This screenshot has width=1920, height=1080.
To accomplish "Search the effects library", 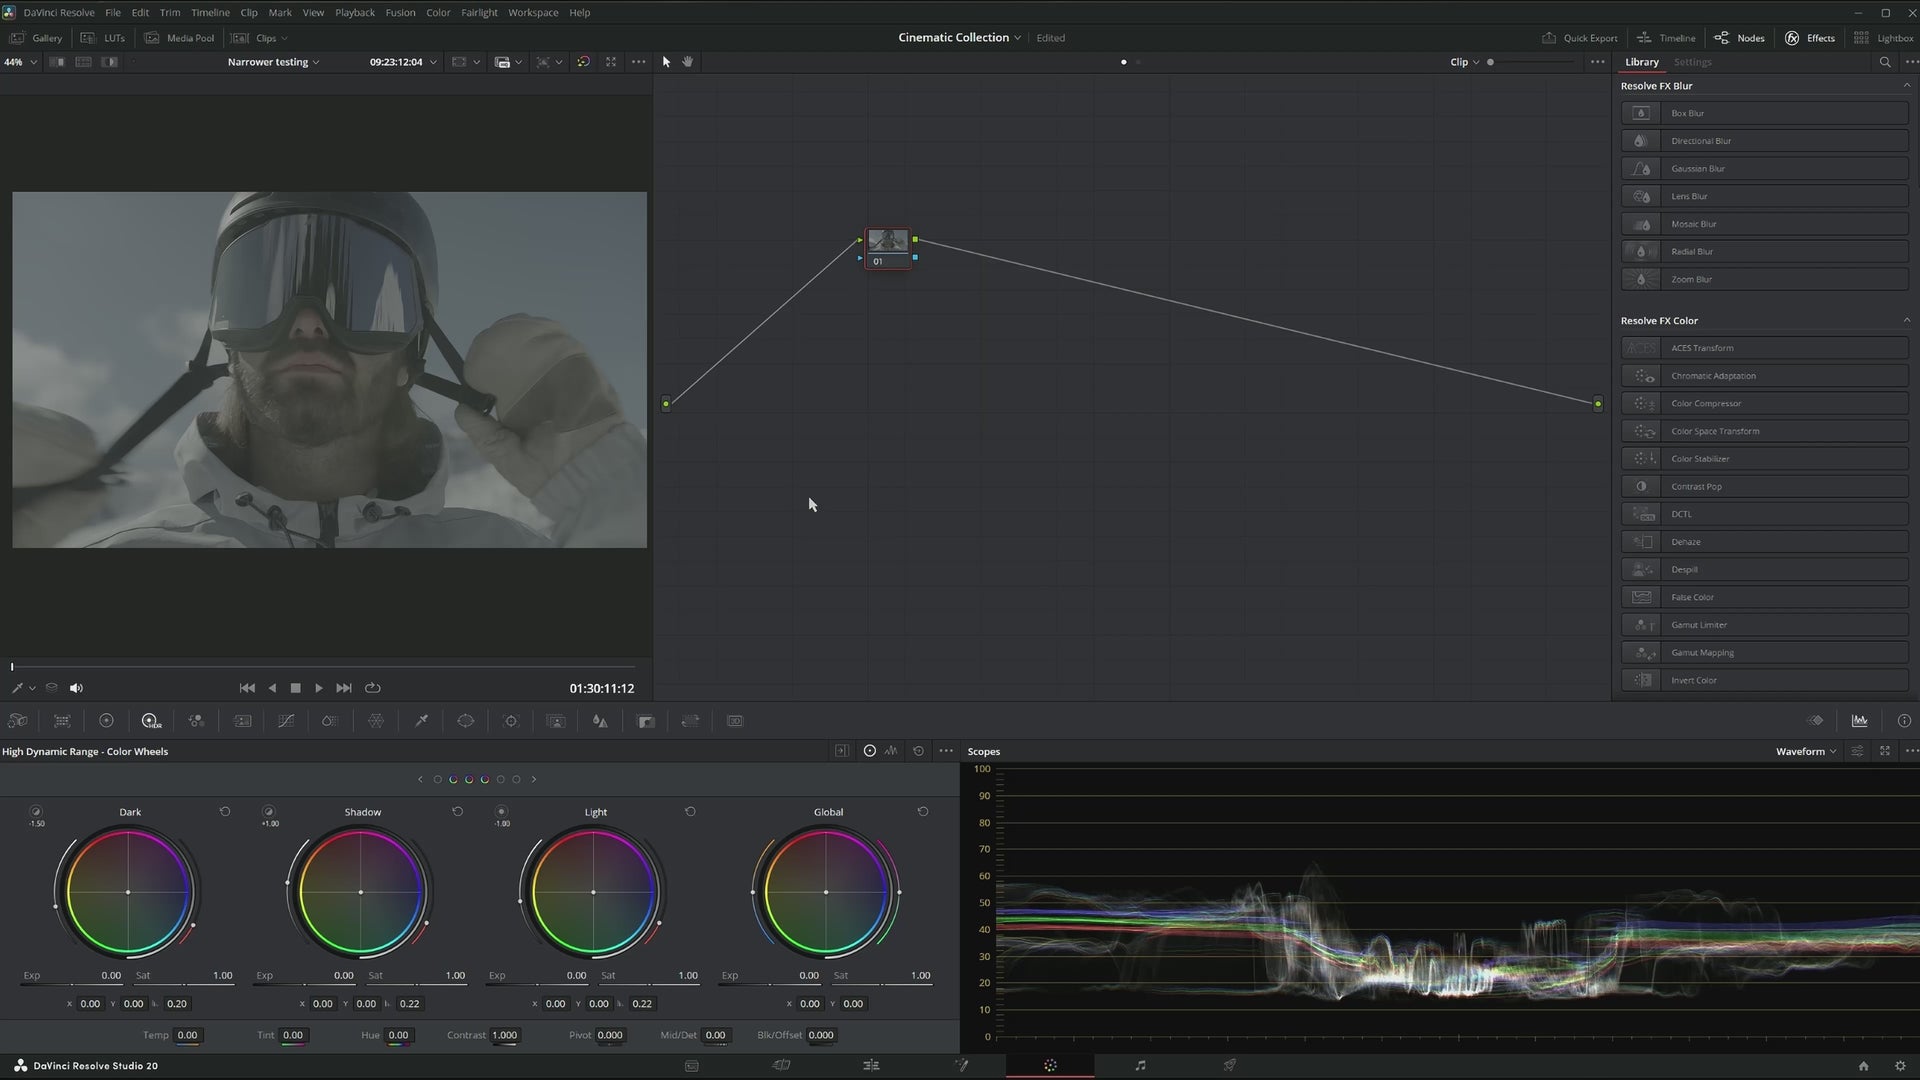I will point(1885,62).
